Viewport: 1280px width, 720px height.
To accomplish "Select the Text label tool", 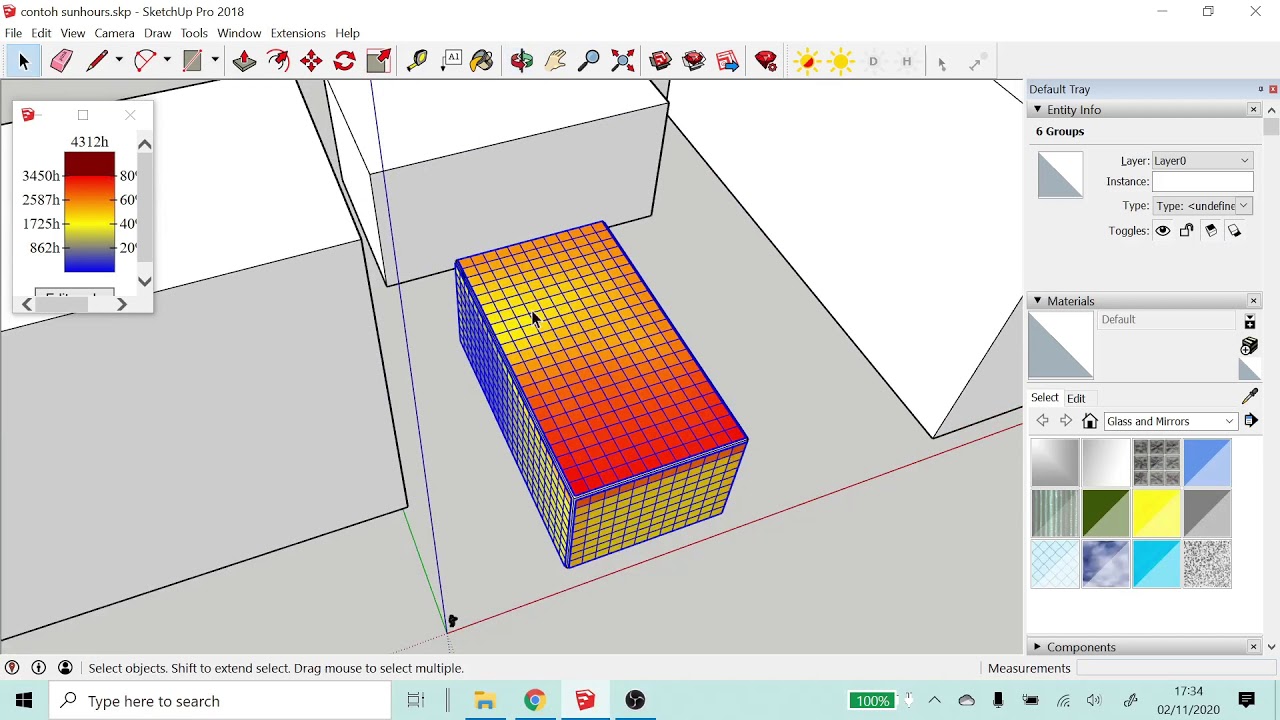I will pos(452,62).
